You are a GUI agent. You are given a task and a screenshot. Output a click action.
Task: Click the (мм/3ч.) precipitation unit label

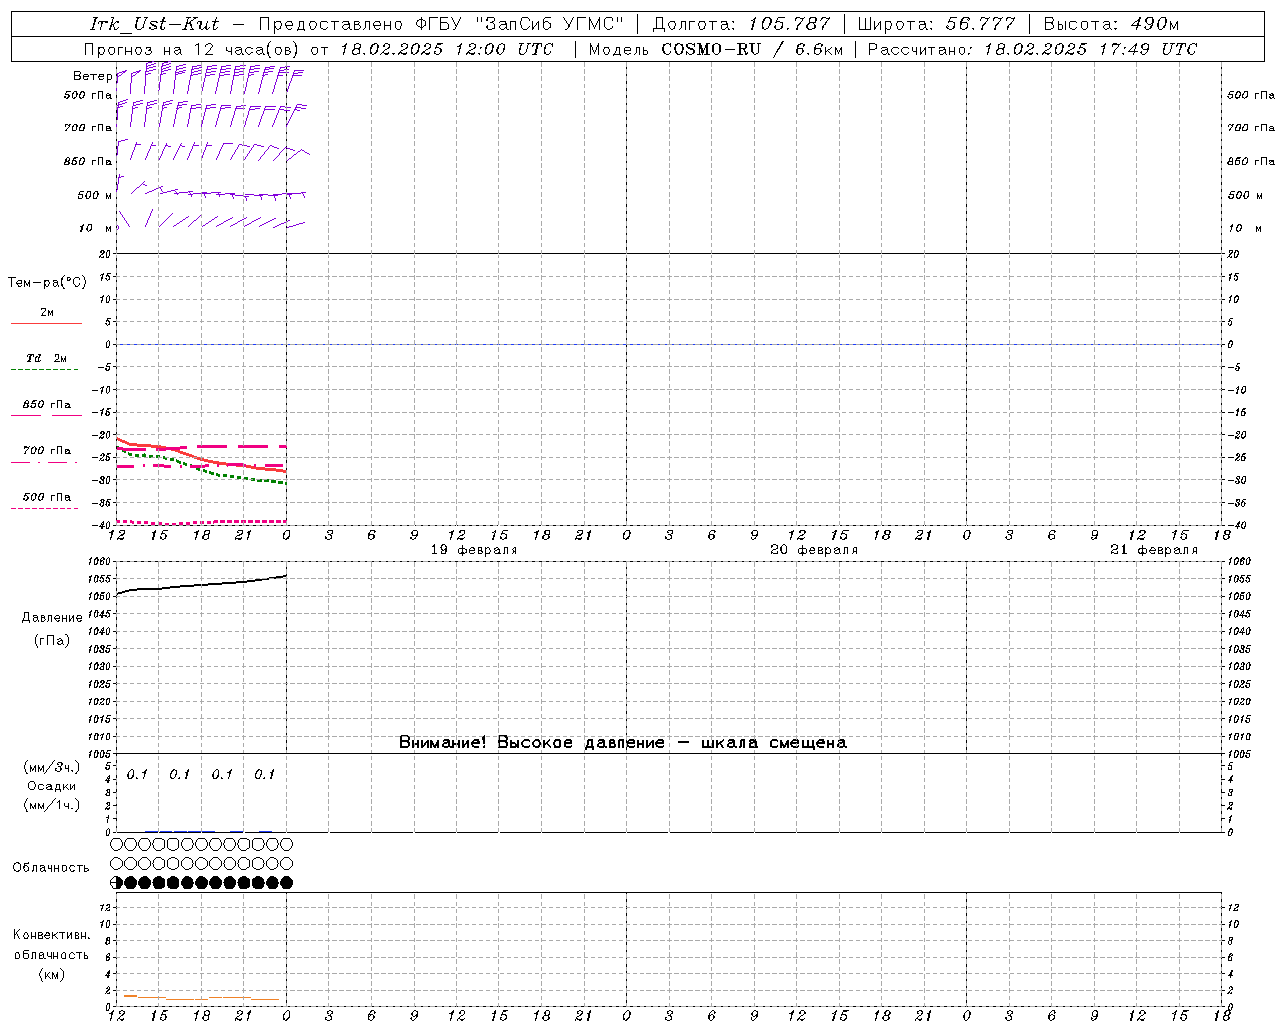[51, 767]
